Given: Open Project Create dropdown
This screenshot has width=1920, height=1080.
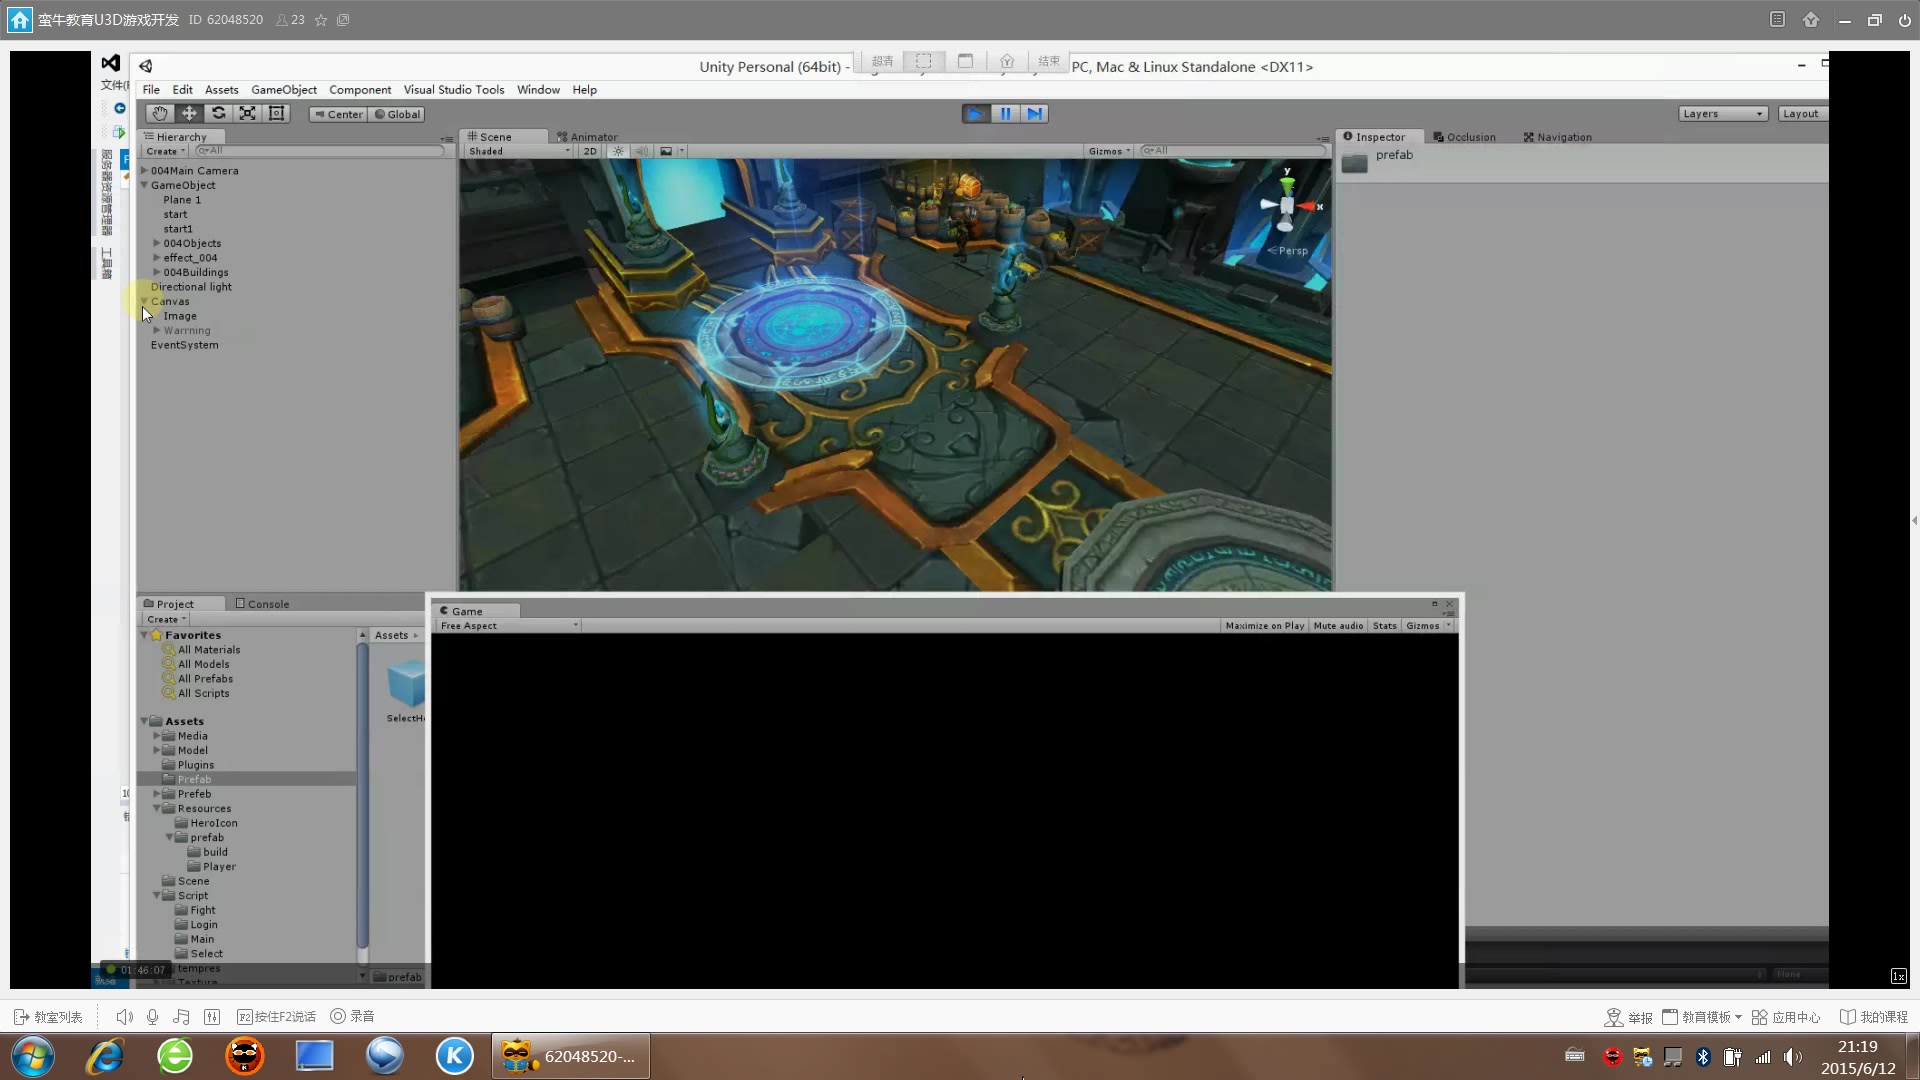Looking at the screenshot, I should coord(166,619).
